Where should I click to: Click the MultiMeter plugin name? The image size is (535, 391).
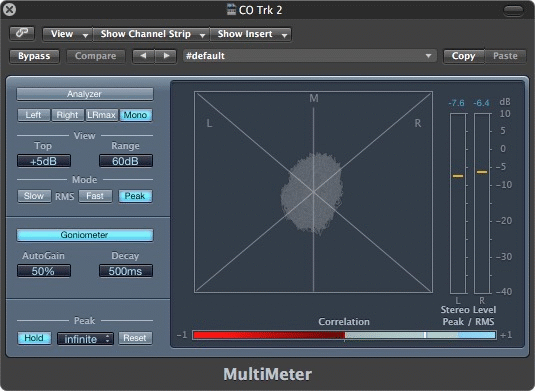pos(268,374)
